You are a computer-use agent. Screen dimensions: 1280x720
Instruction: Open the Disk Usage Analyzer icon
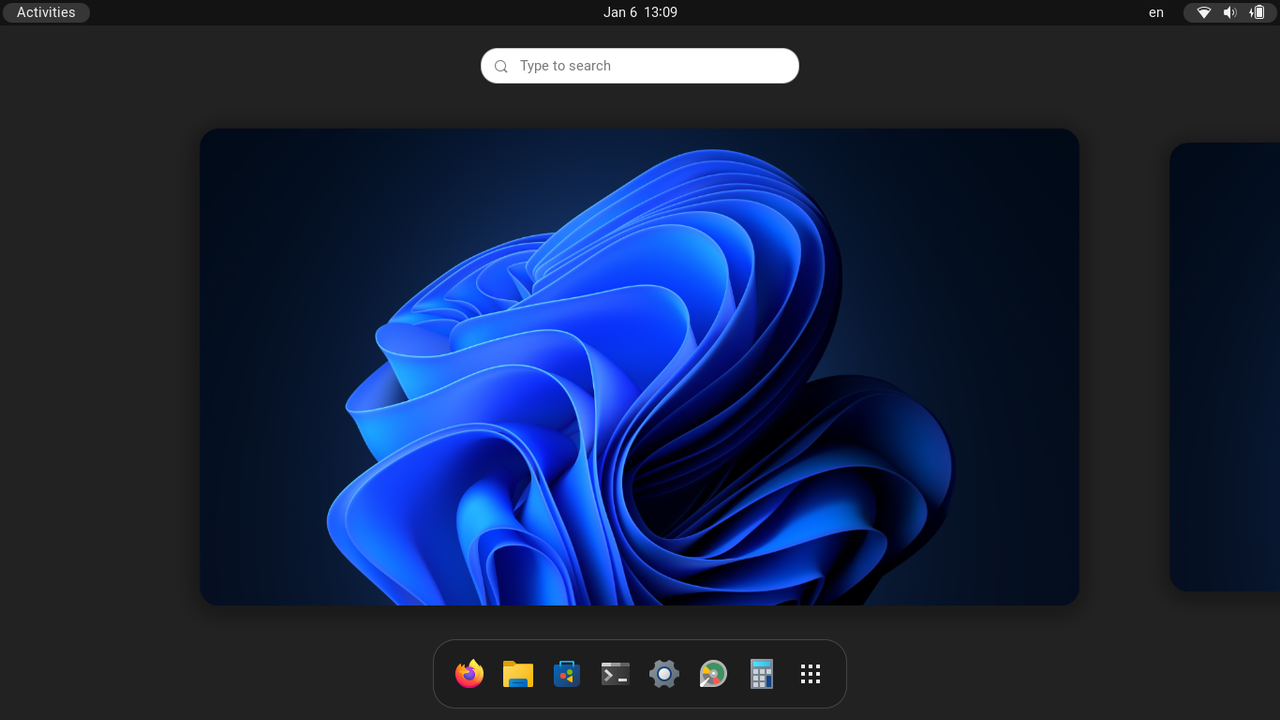pos(713,674)
